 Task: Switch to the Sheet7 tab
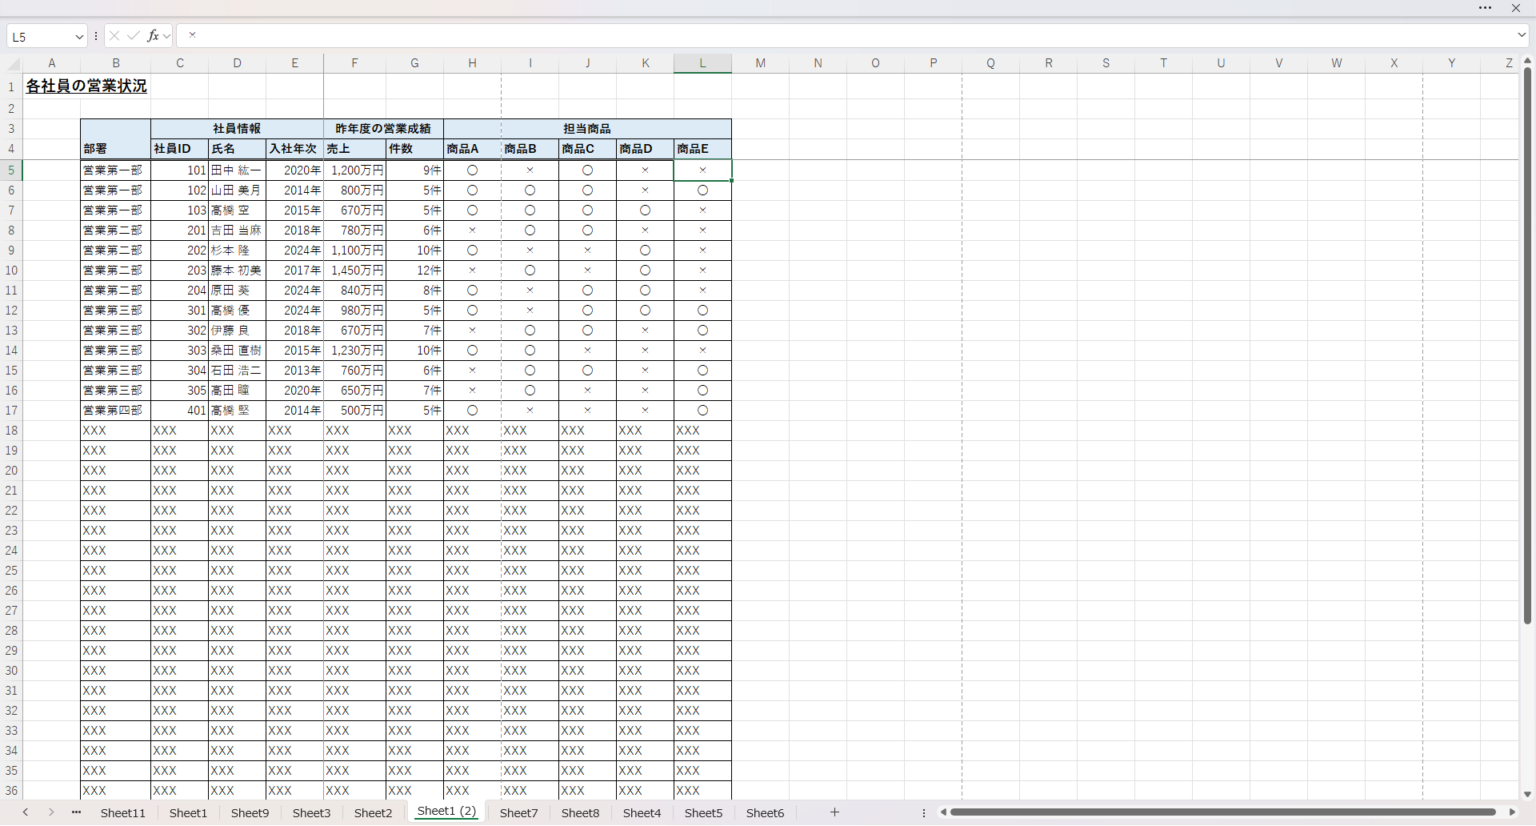[x=519, y=813]
